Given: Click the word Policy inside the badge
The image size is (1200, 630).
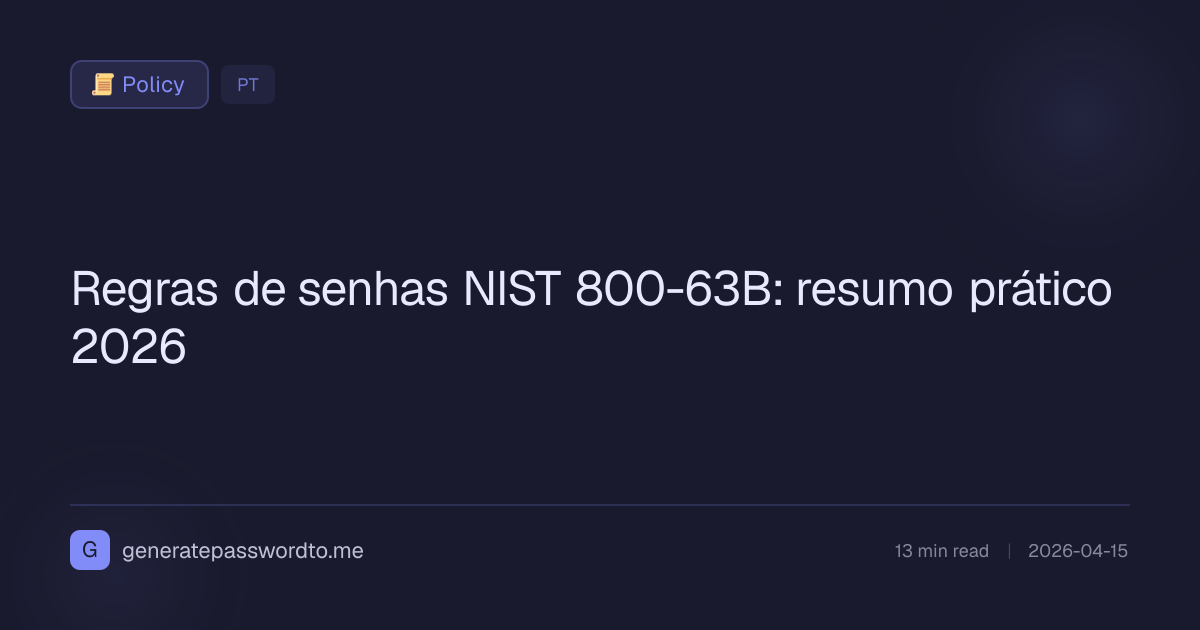Looking at the screenshot, I should 153,85.
